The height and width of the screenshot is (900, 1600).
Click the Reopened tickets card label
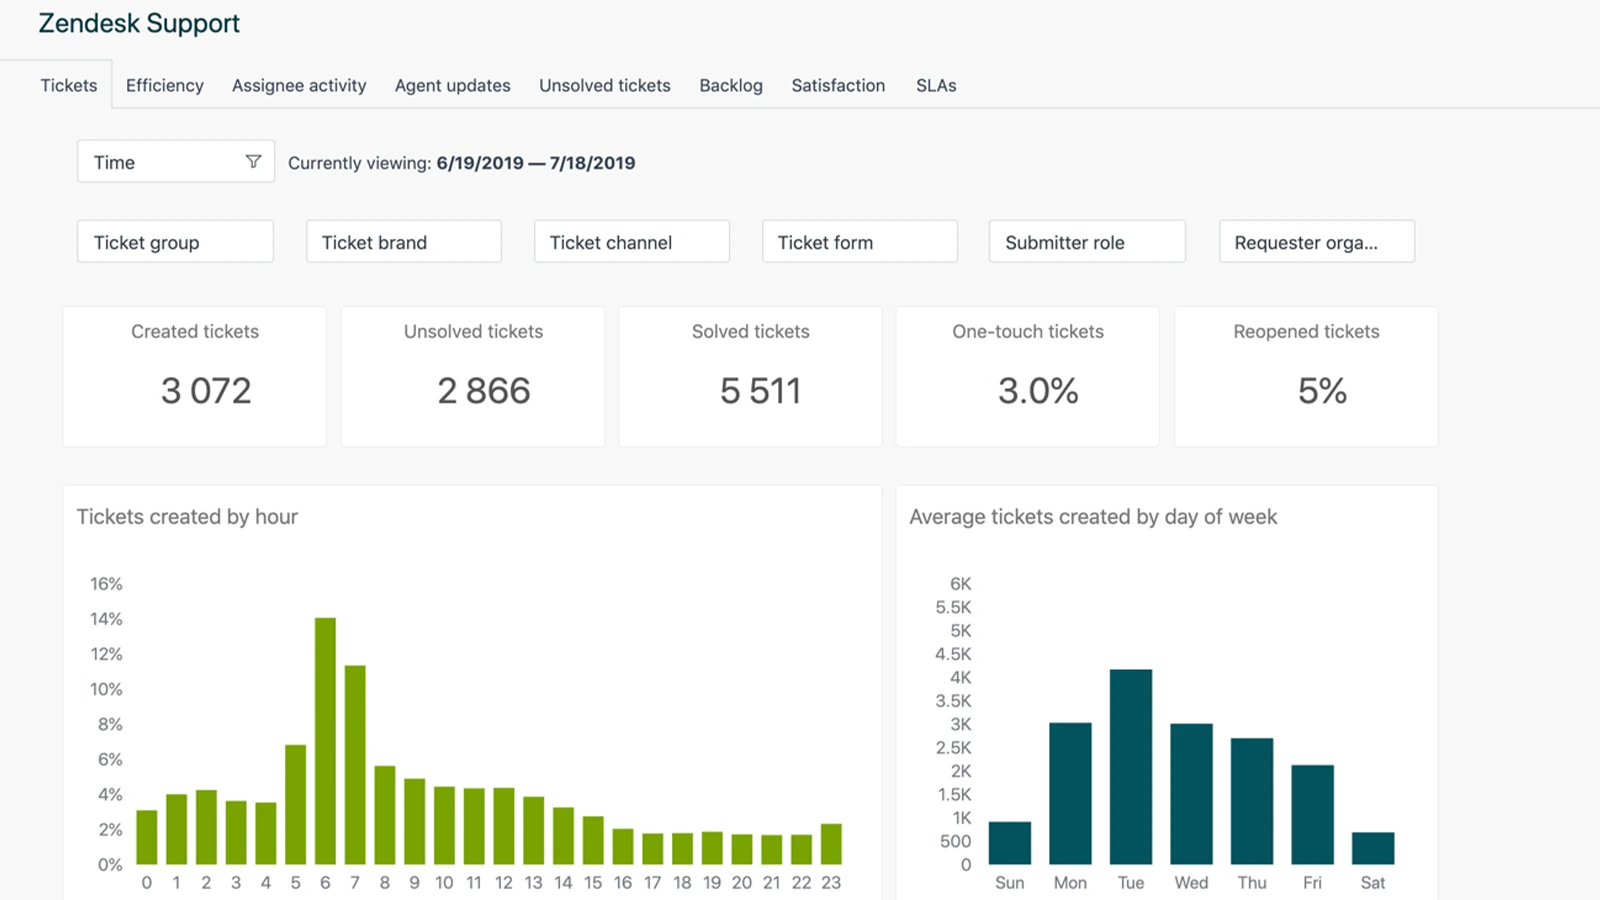[x=1306, y=331]
